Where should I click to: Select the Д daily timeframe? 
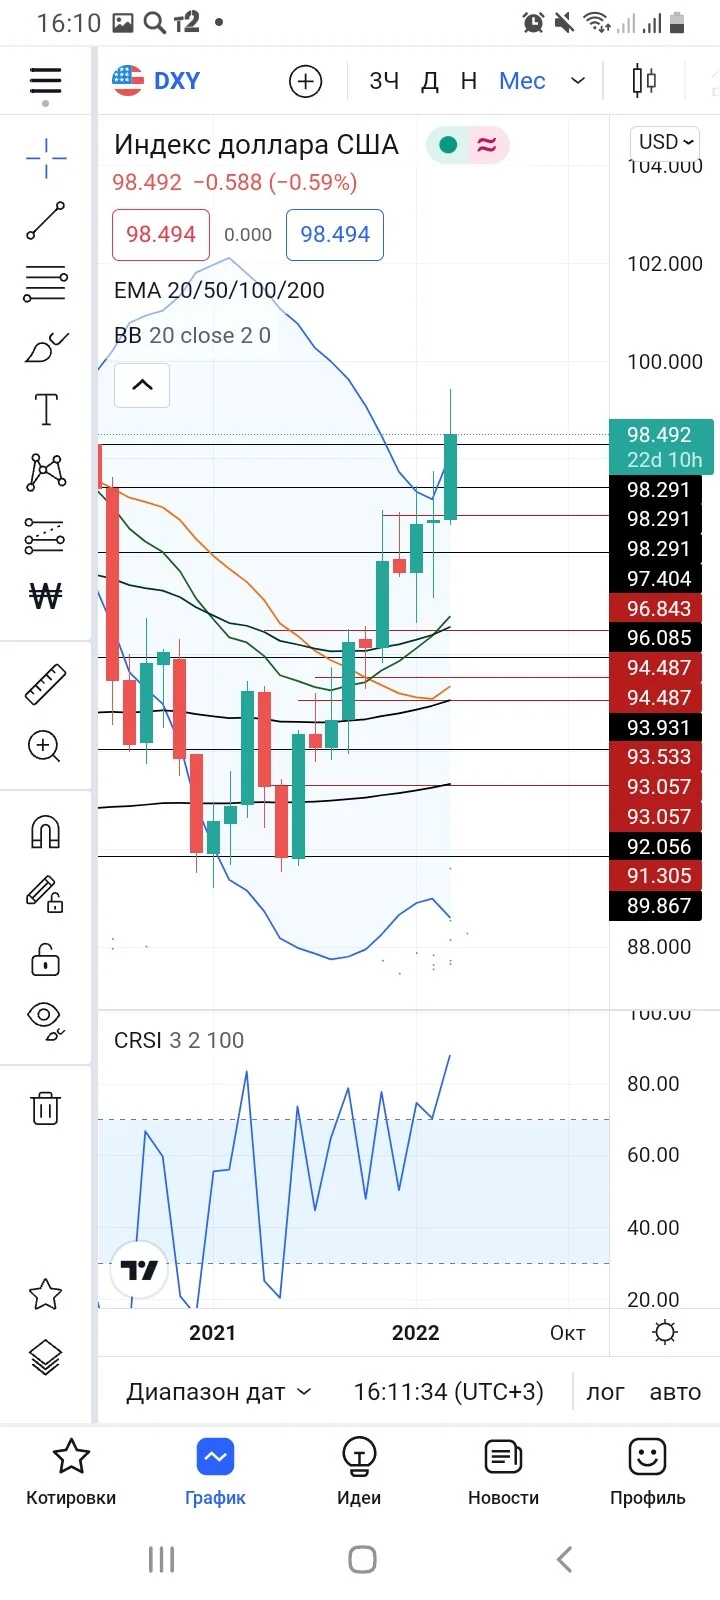point(429,81)
